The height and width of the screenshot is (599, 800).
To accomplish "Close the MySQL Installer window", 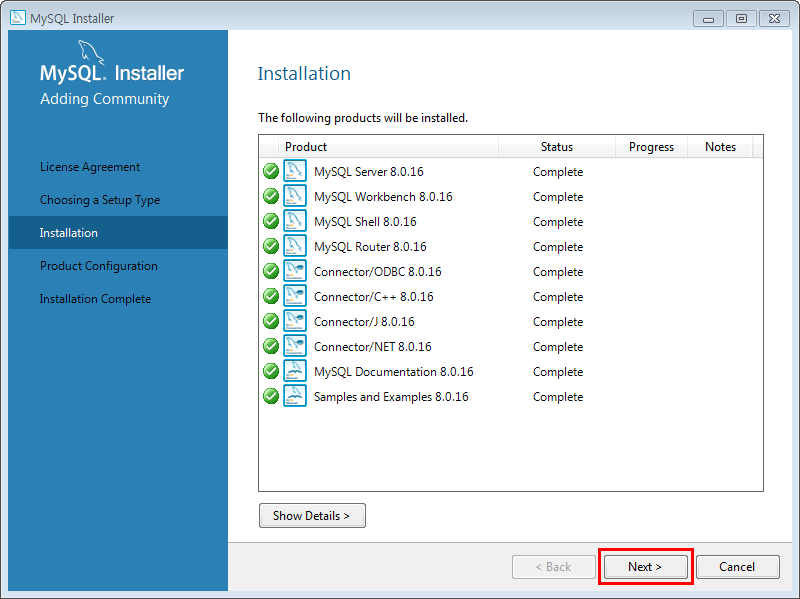I will coord(774,19).
